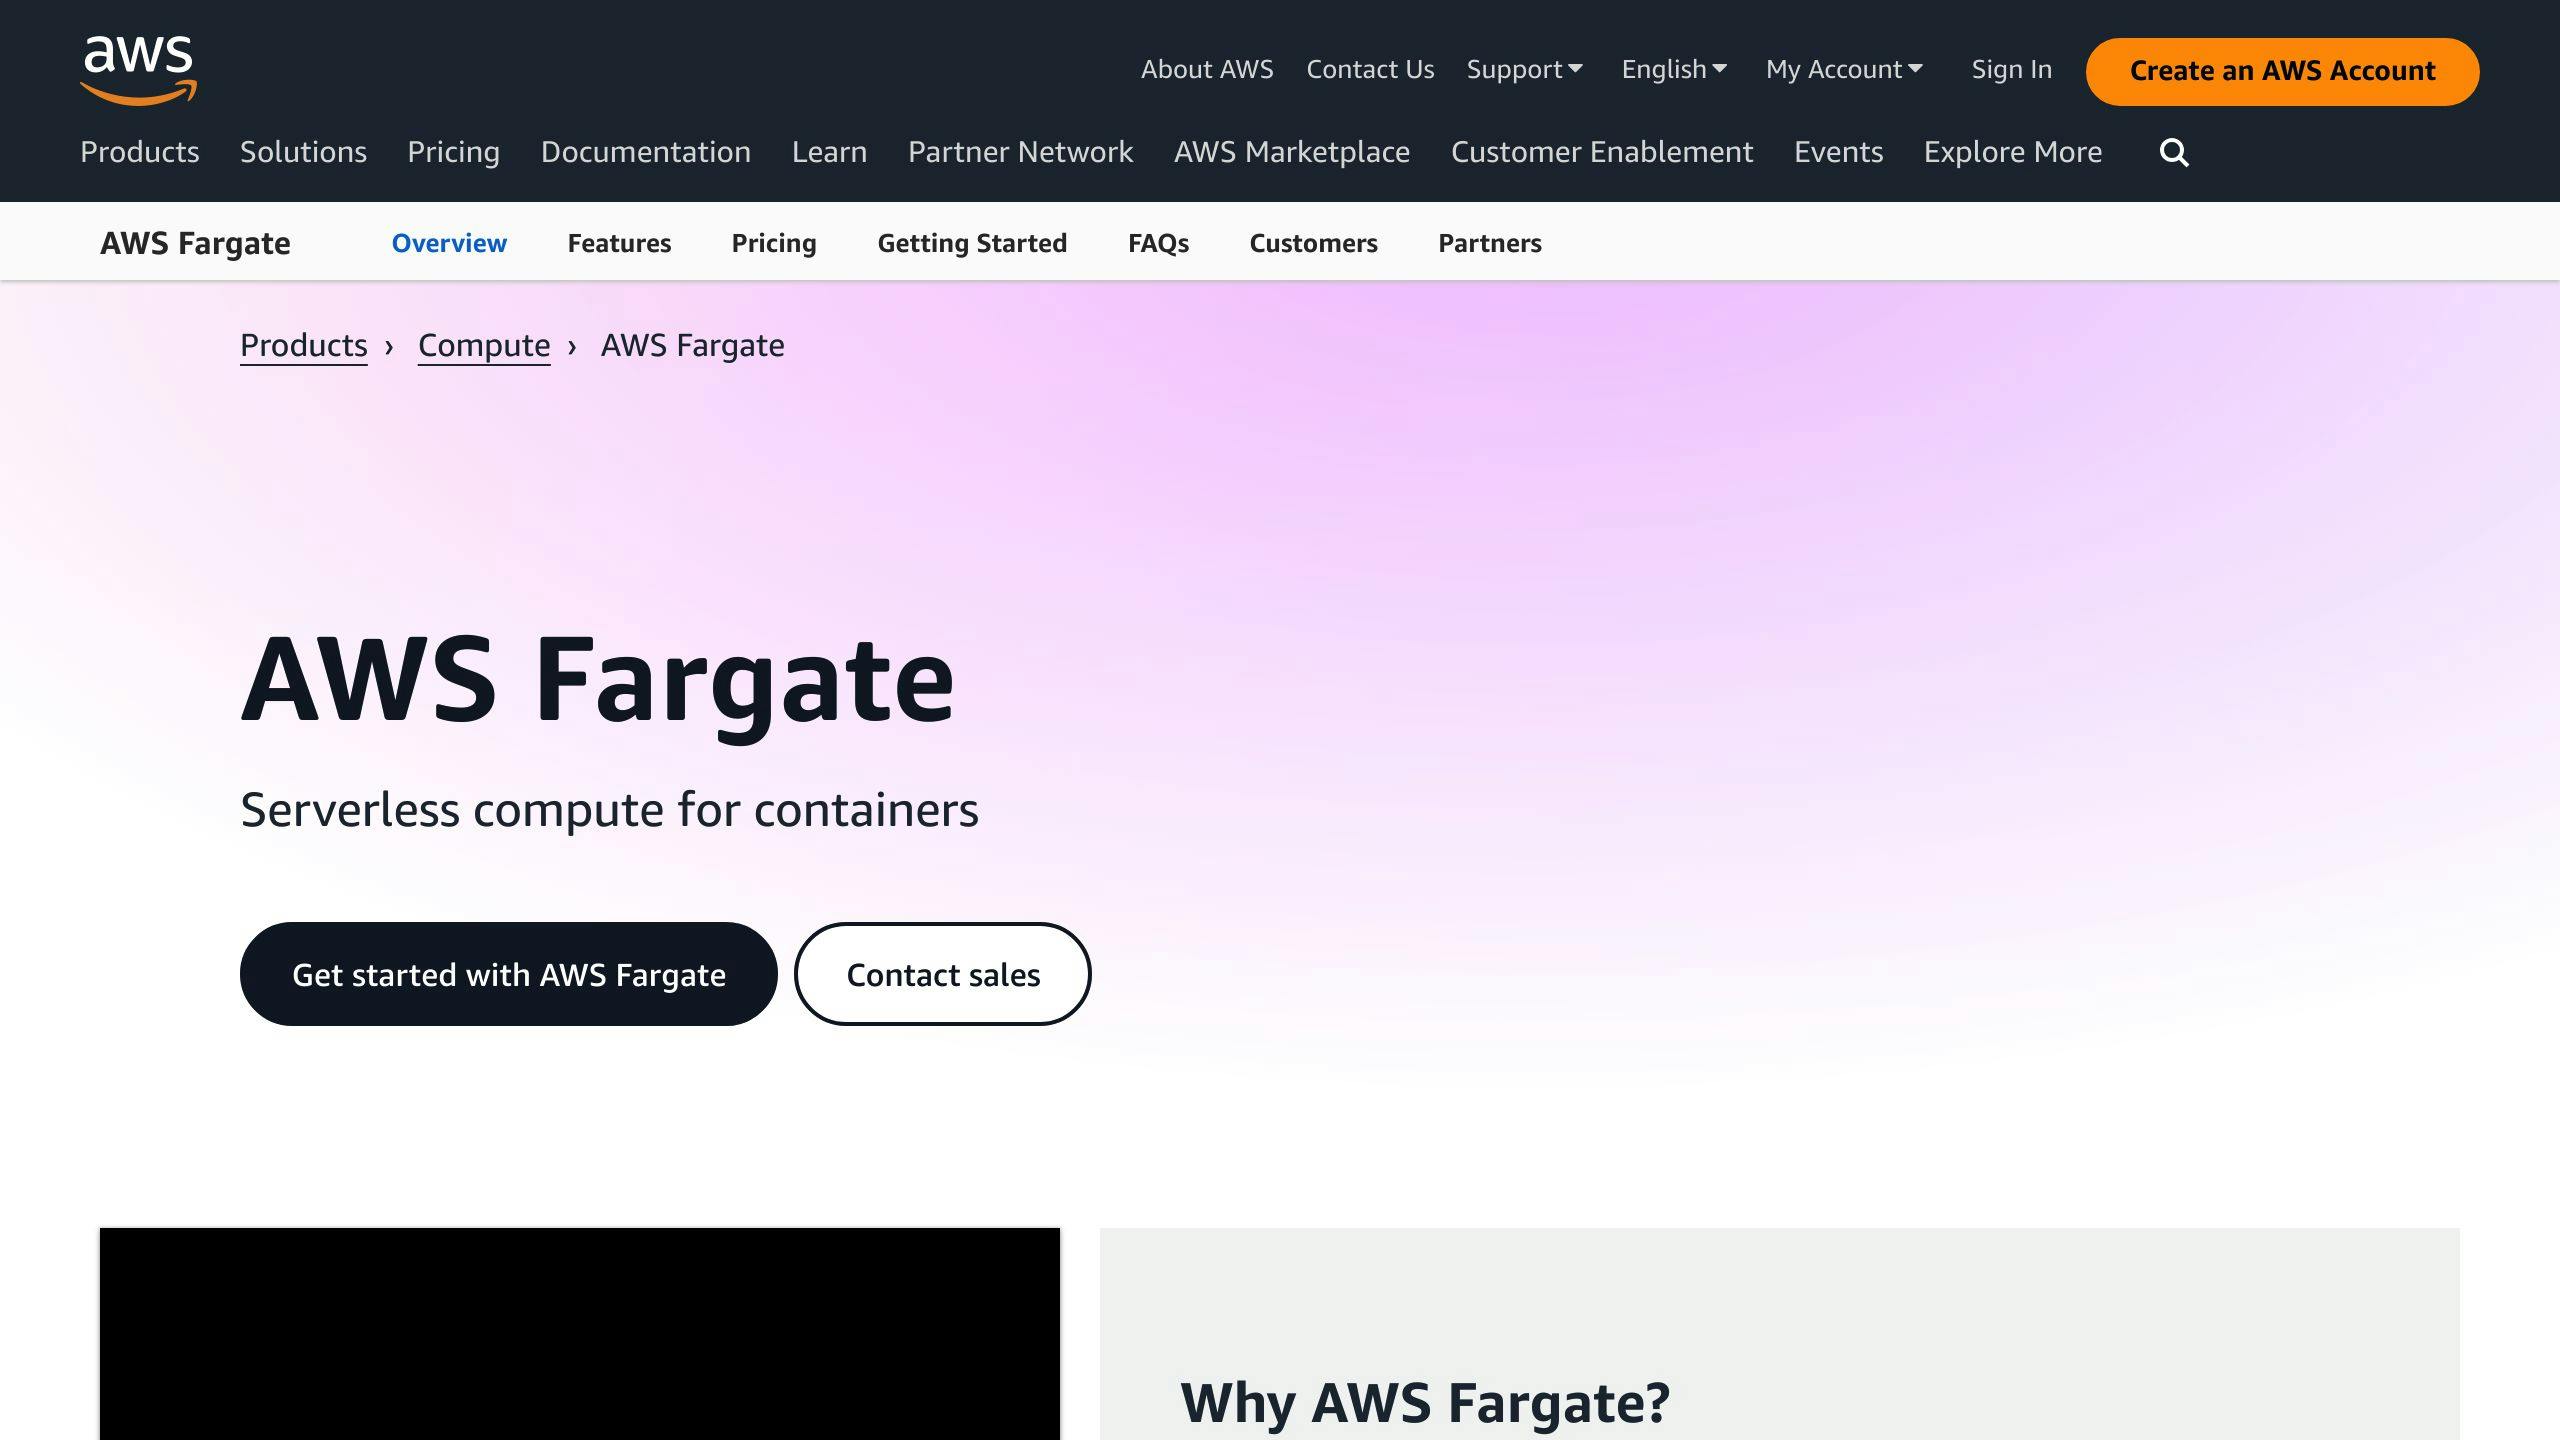Expand the My Account dropdown
This screenshot has height=1440, width=2560.
(1845, 69)
